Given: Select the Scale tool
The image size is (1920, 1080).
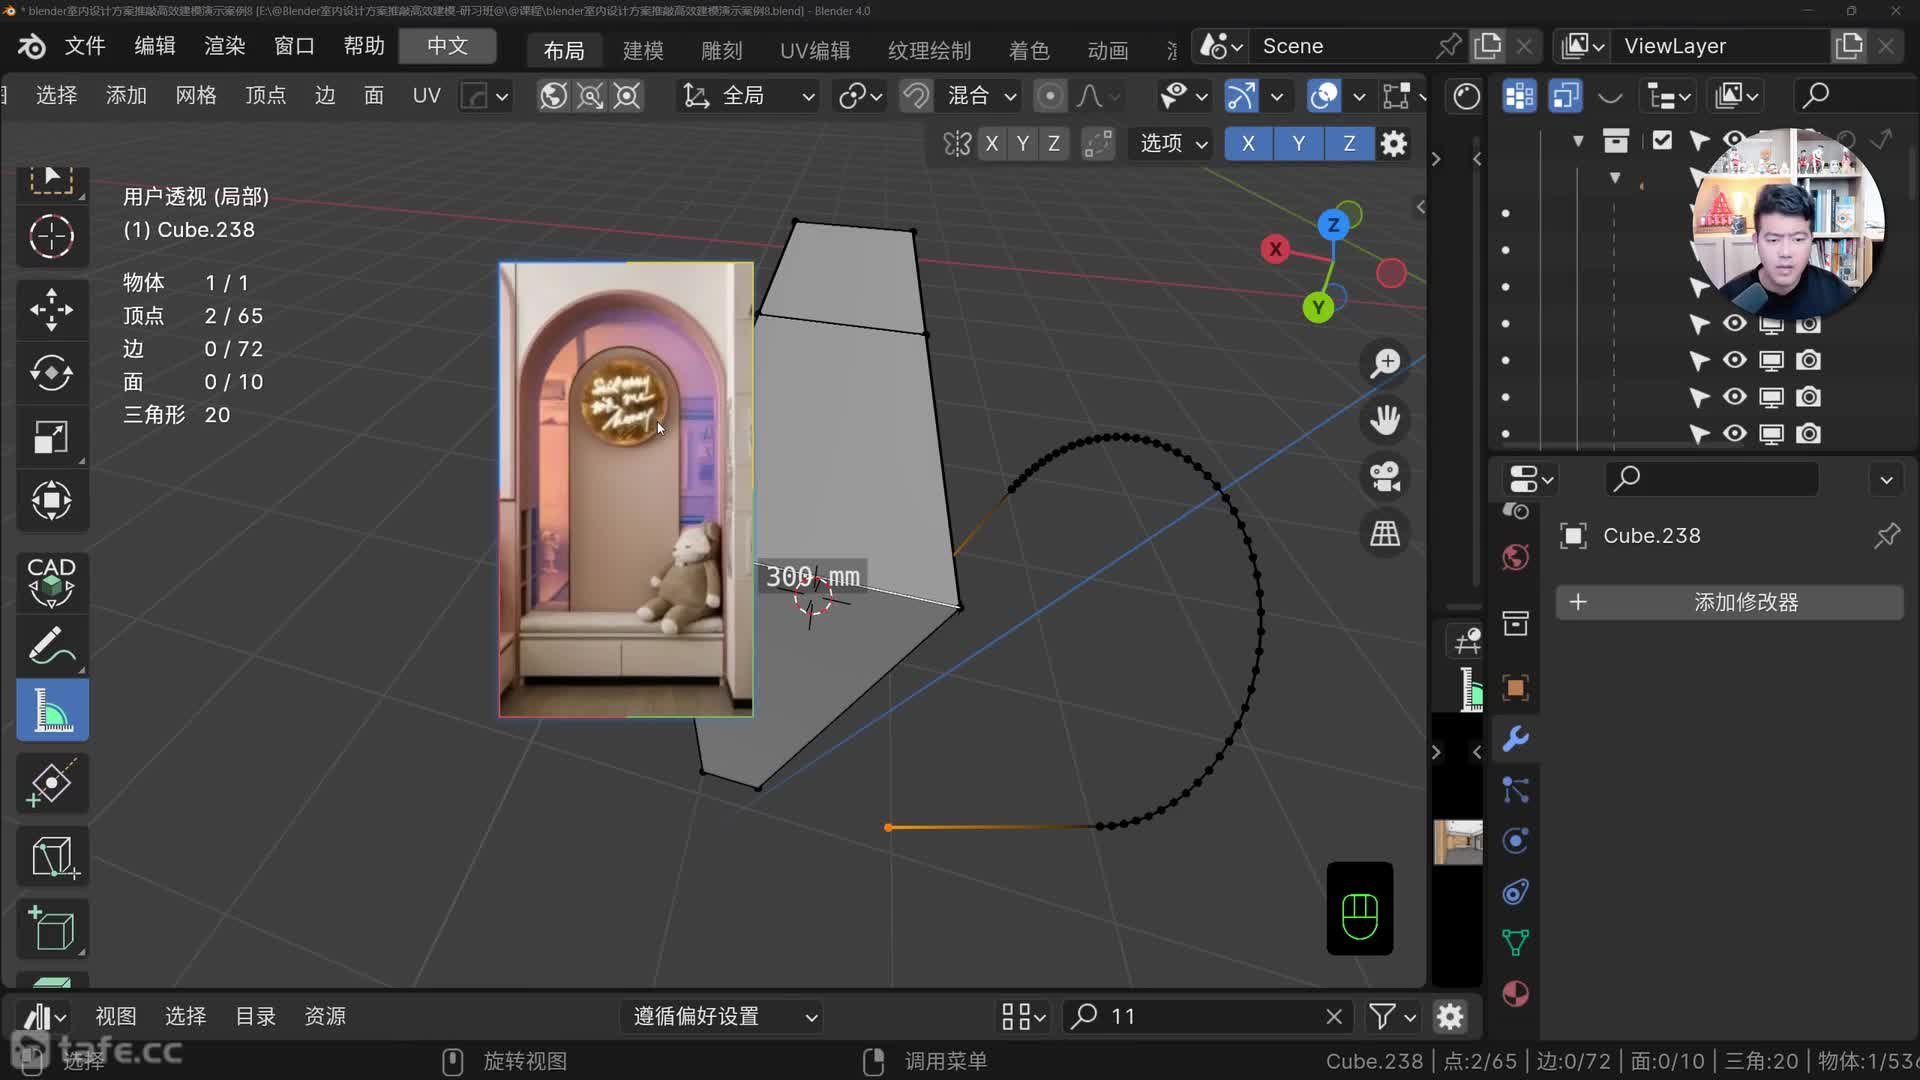Looking at the screenshot, I should pos(51,437).
